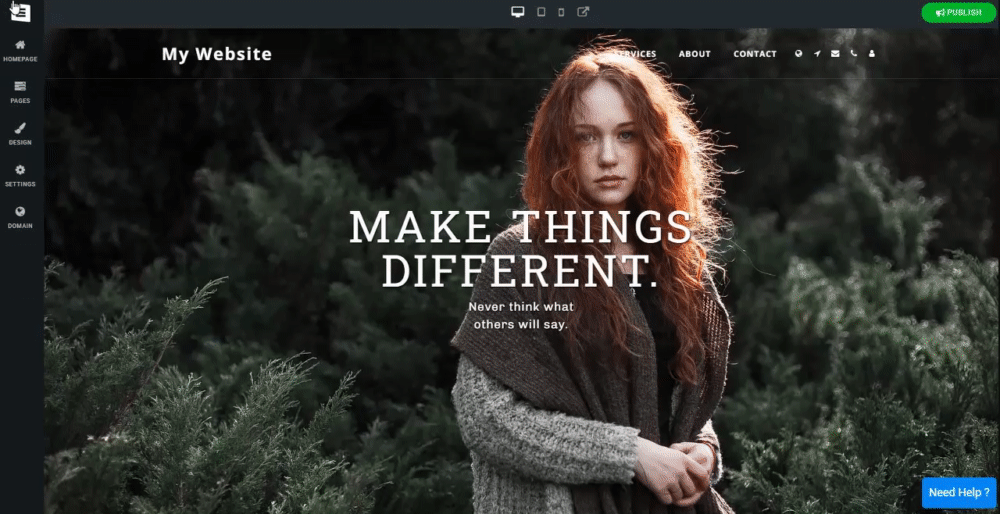Click the globe icon in the website header

pos(798,54)
